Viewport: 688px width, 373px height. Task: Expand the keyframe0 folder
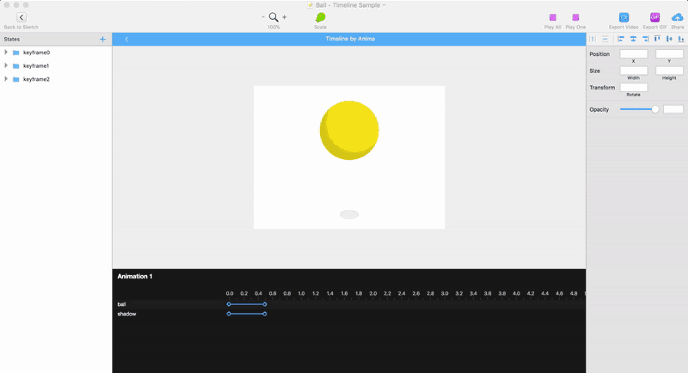[x=6, y=52]
